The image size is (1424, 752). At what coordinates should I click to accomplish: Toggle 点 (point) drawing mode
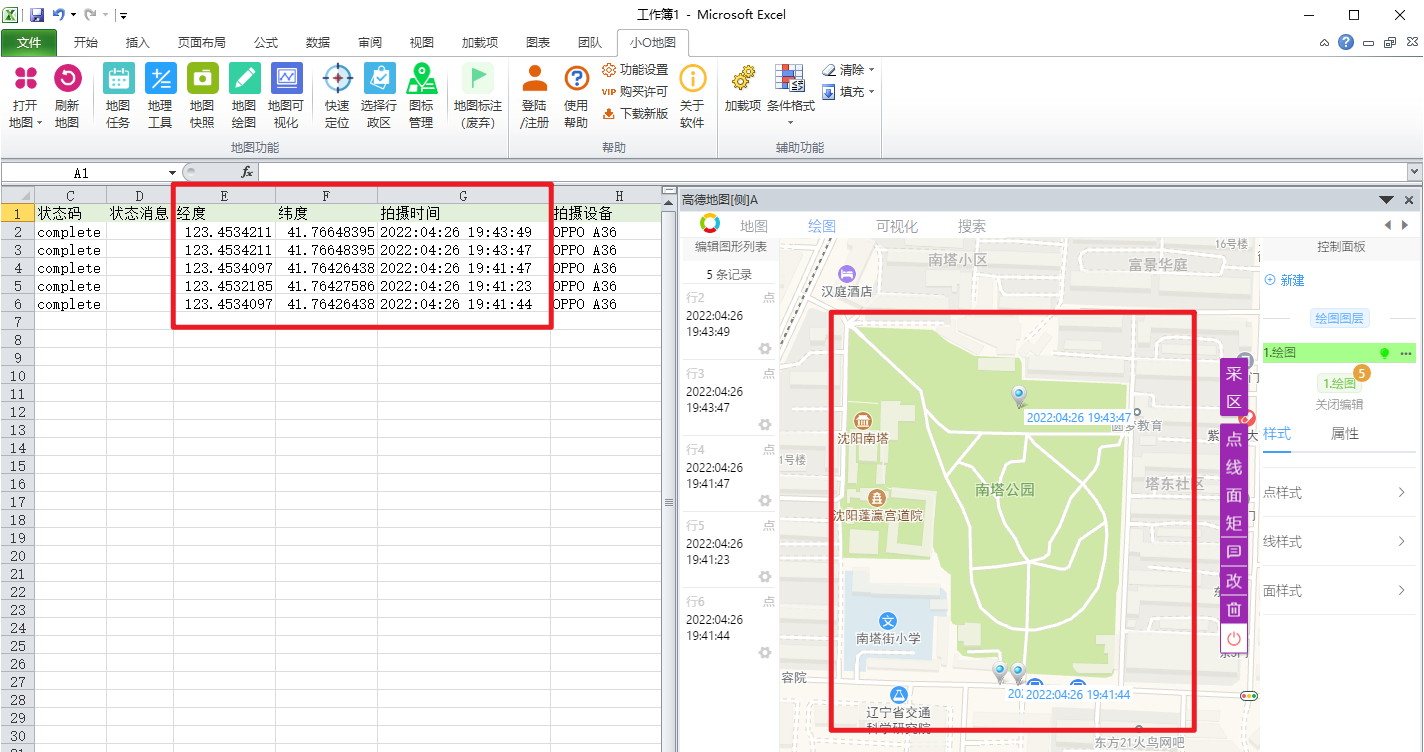(1234, 439)
